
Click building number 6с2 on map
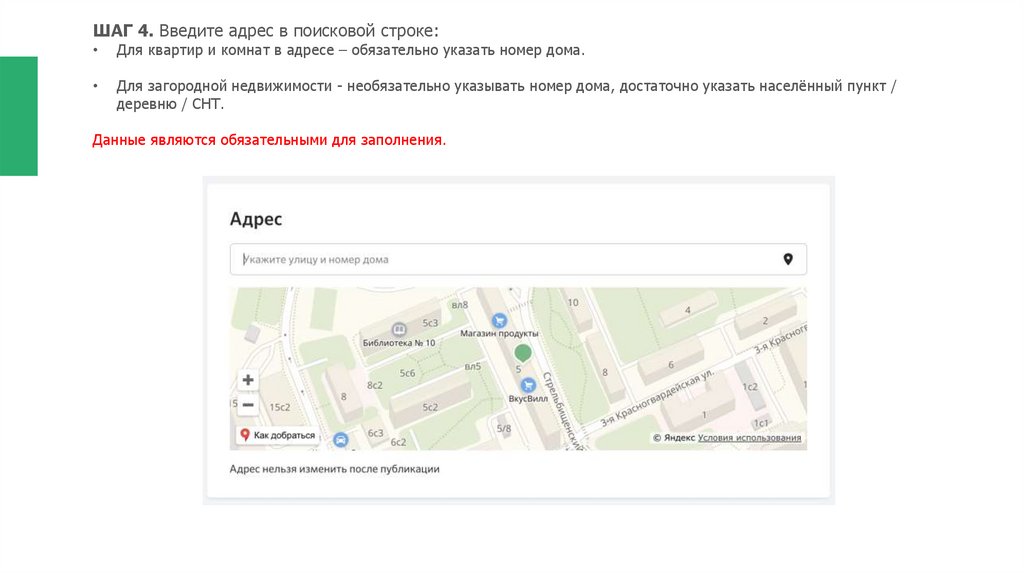398,442
